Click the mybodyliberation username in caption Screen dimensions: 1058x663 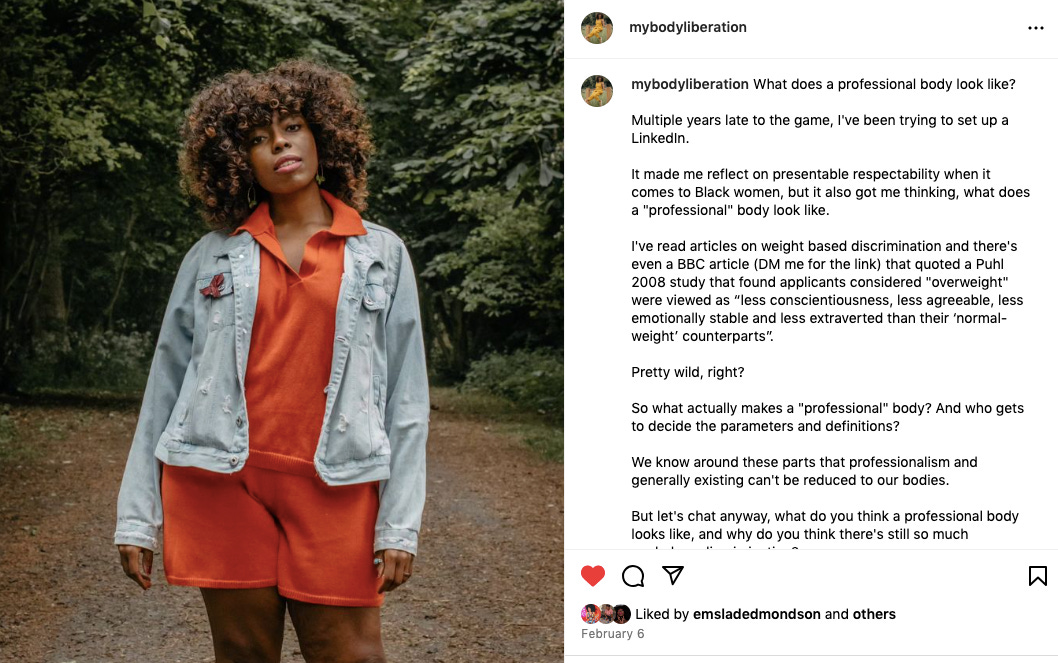pyautogui.click(x=690, y=84)
